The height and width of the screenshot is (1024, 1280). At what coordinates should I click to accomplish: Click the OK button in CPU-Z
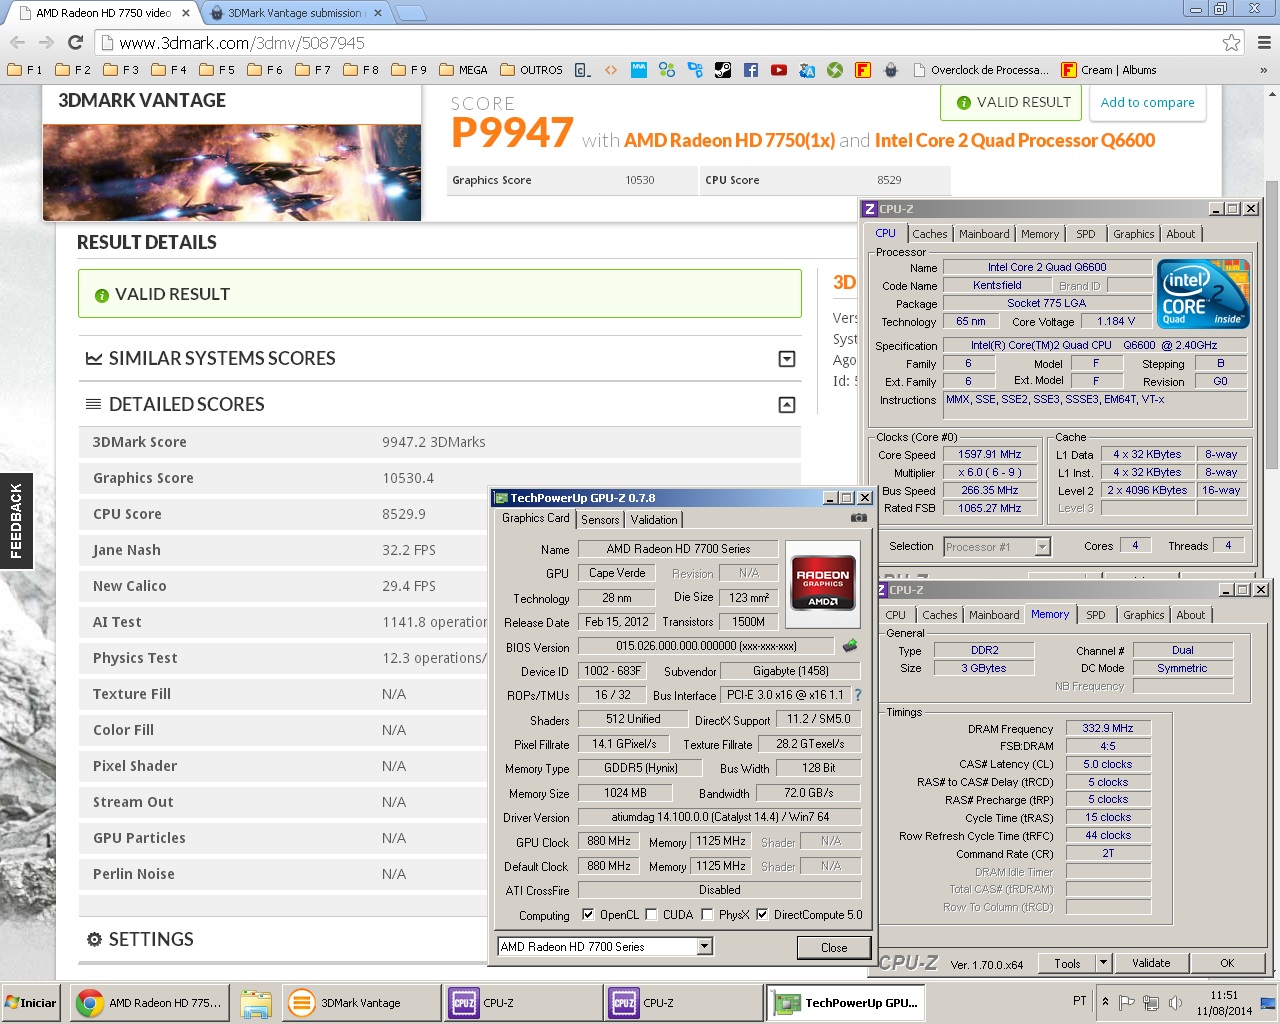[1227, 963]
